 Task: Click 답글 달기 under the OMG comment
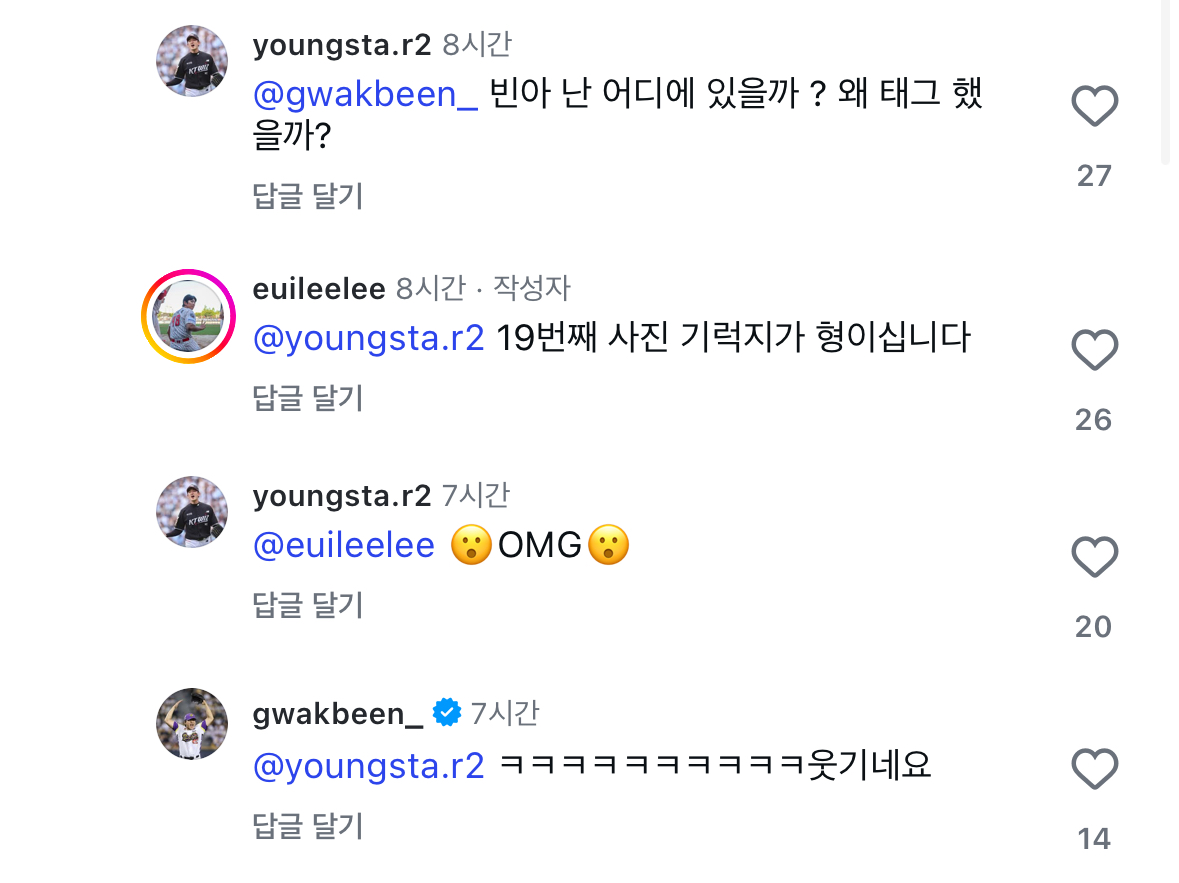pos(308,605)
